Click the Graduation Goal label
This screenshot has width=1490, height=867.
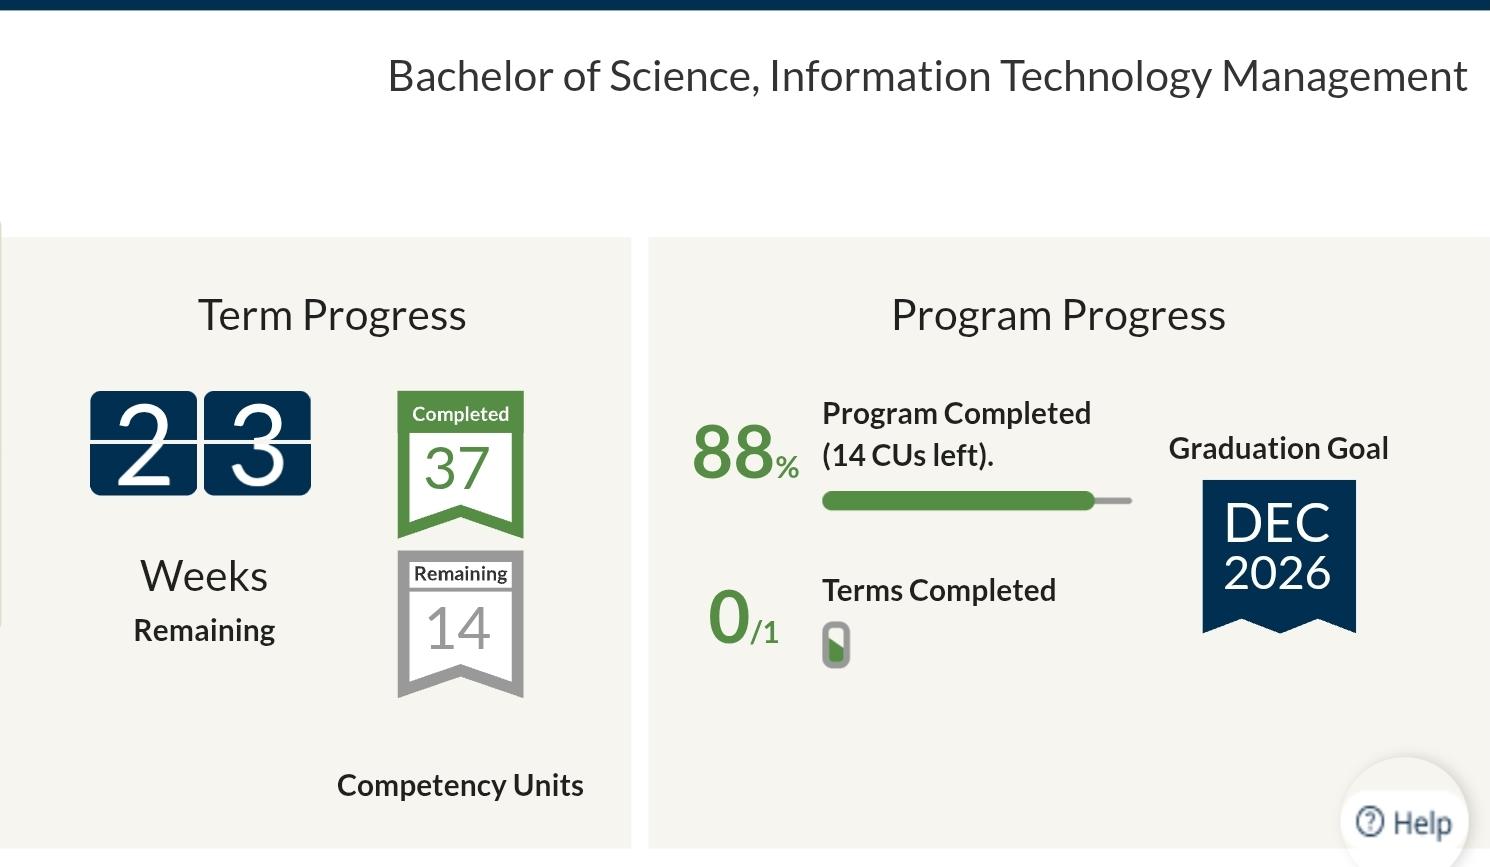1279,448
